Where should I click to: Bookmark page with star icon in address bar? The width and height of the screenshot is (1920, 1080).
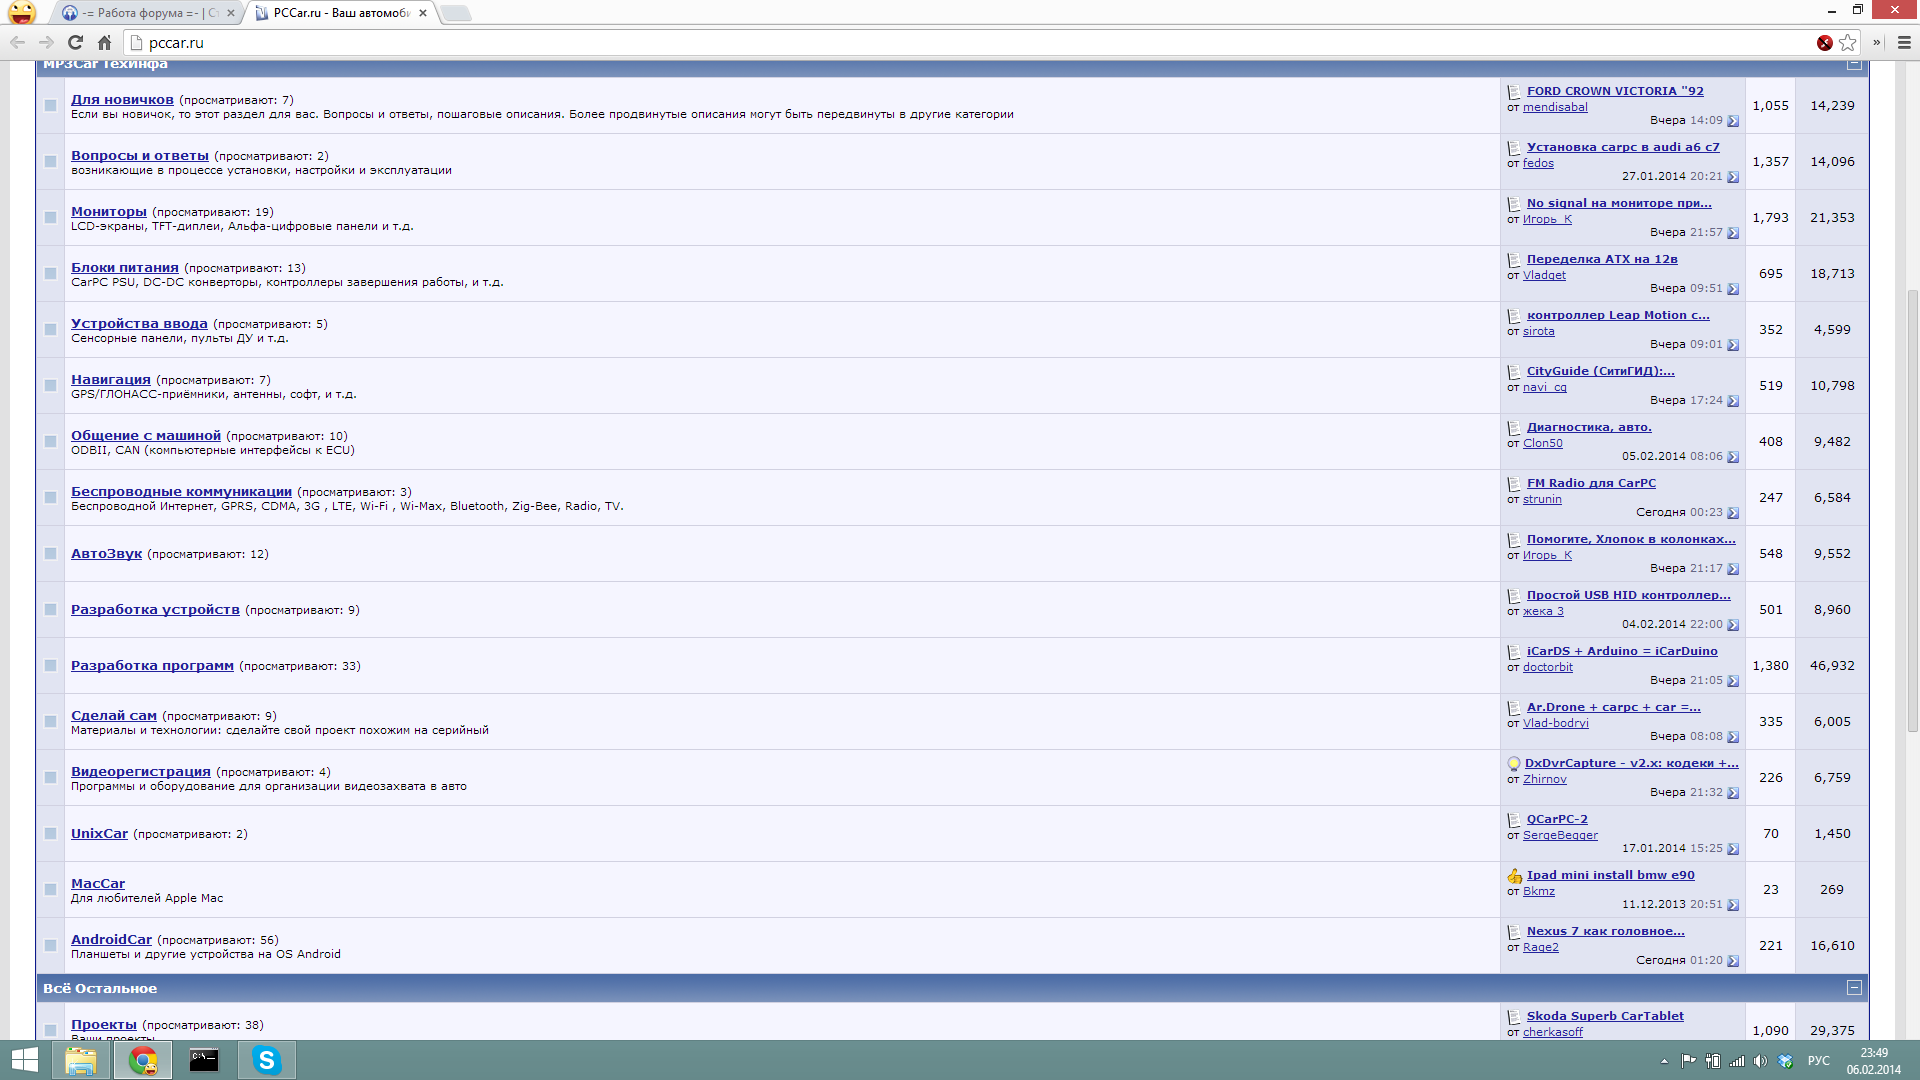[x=1847, y=43]
